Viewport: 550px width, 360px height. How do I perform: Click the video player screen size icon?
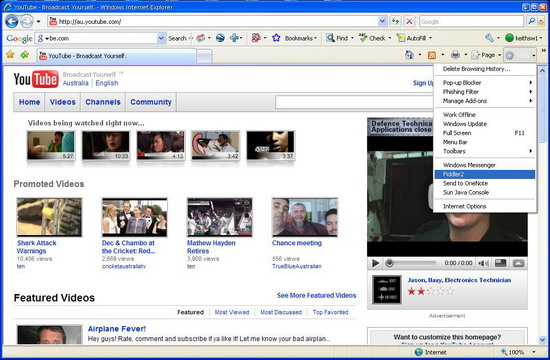[501, 263]
